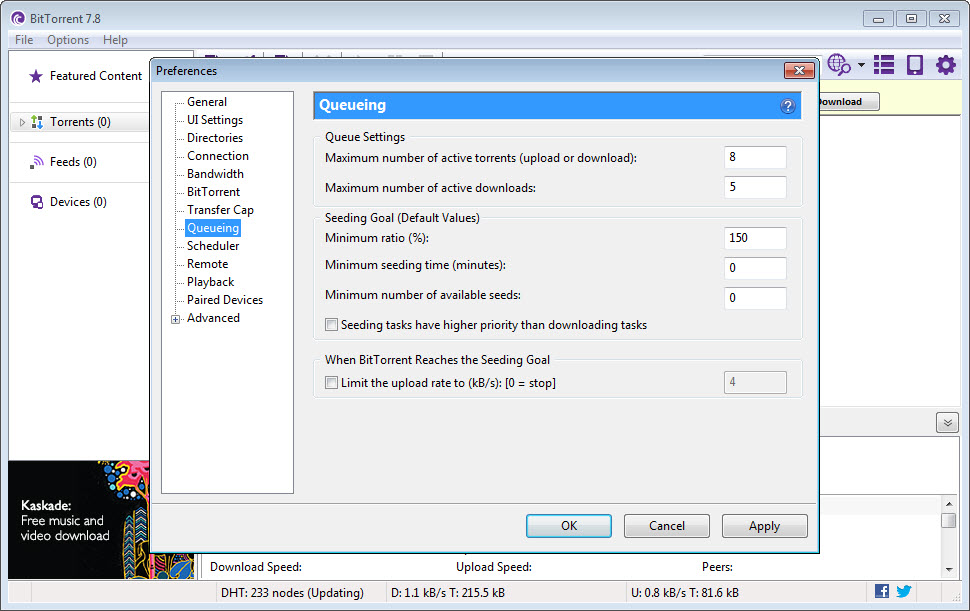Click the minimum available seeds field
970x611 pixels.
point(755,297)
